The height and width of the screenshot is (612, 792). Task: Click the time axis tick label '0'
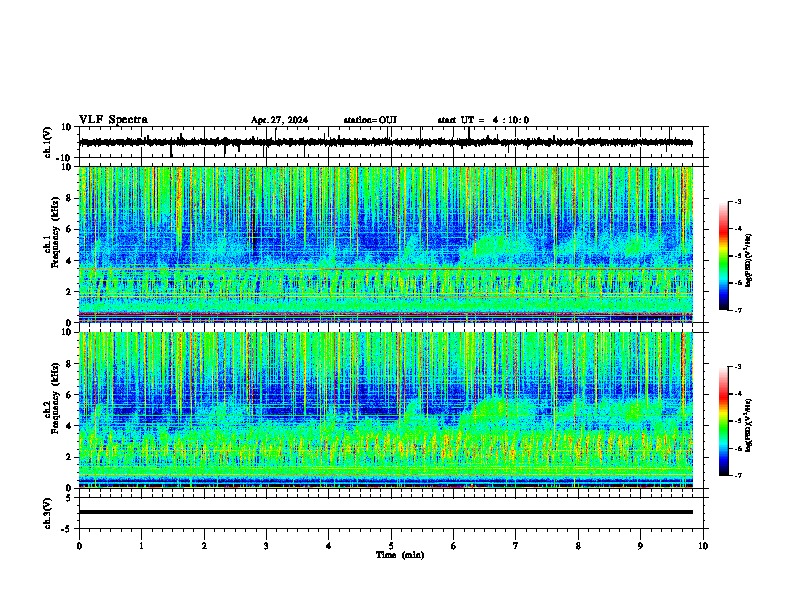(79, 546)
